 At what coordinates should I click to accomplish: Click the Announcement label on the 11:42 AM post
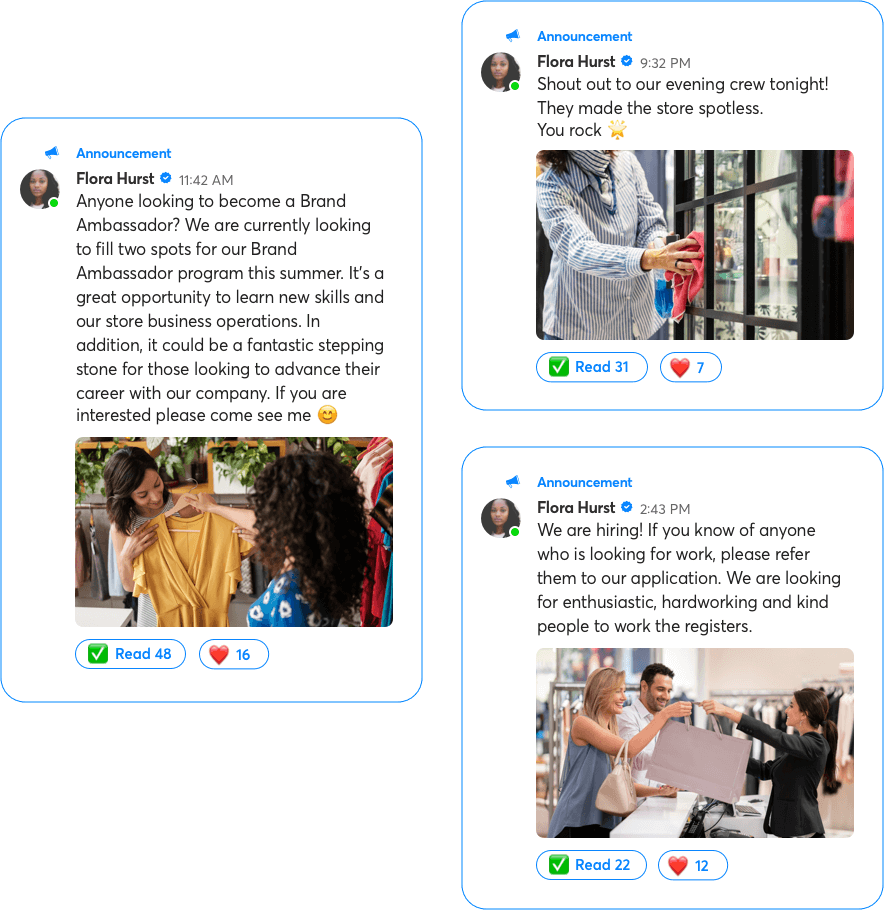pos(124,153)
